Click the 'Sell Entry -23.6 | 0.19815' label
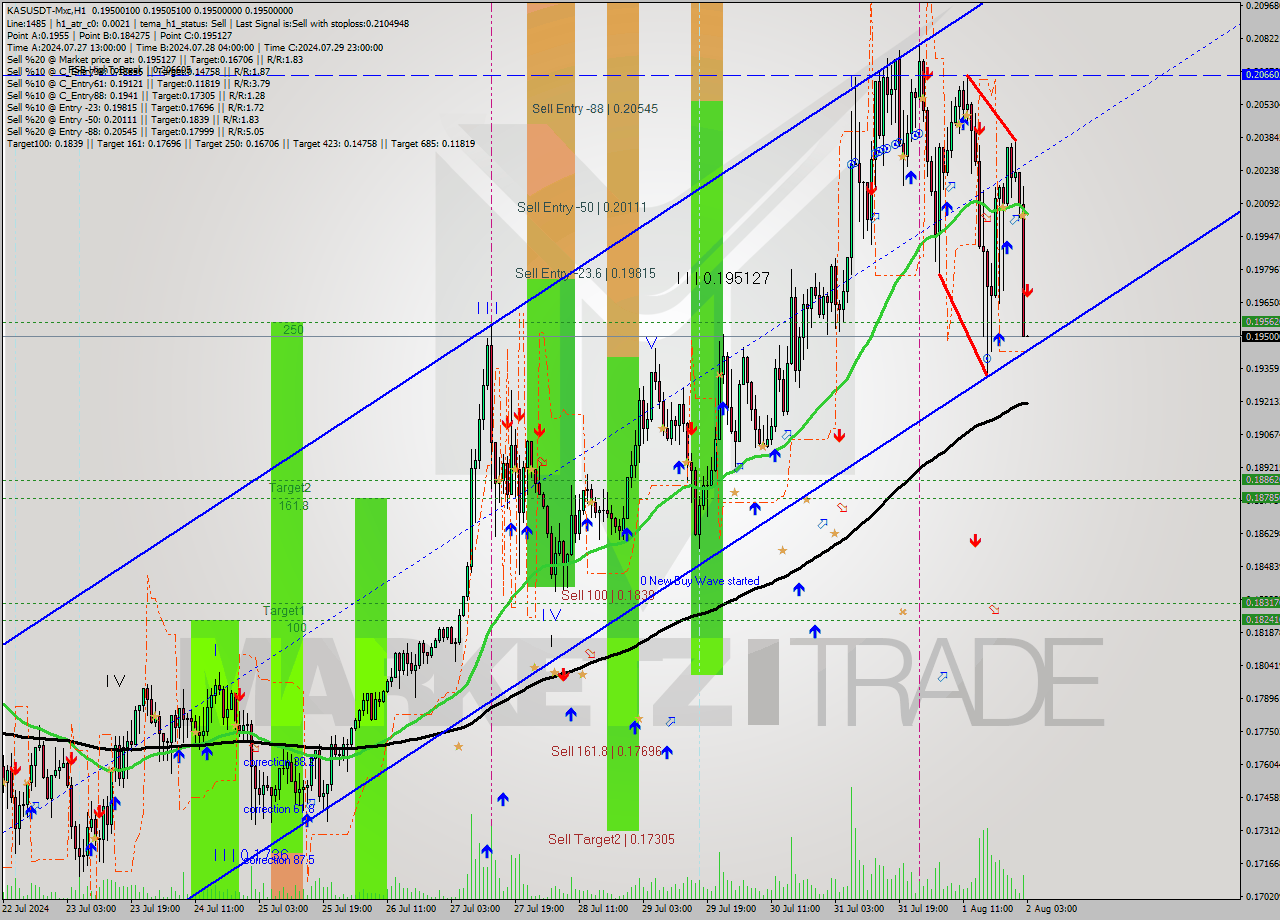Viewport: 1280px width, 920px height. tap(585, 273)
